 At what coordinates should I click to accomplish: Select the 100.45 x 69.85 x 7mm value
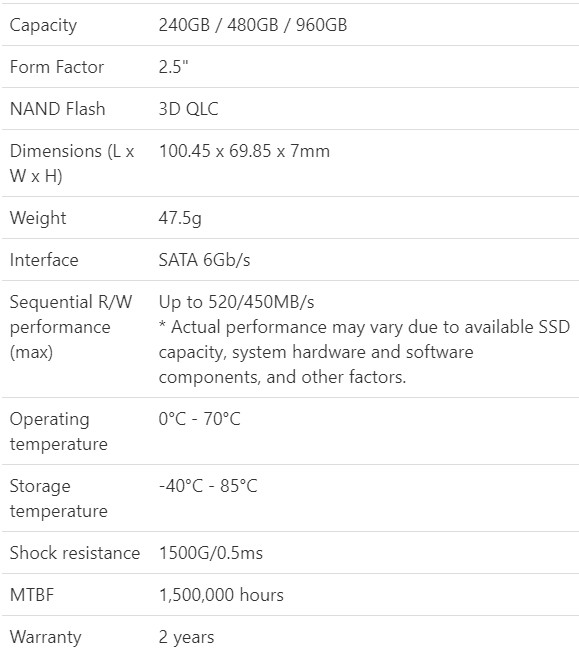click(x=244, y=151)
